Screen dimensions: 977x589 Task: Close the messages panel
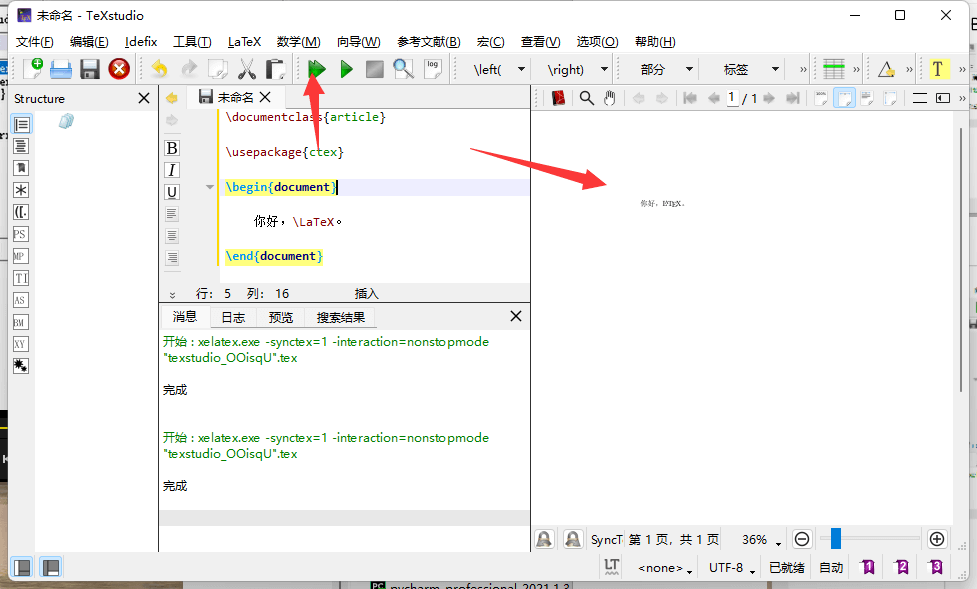(x=516, y=316)
